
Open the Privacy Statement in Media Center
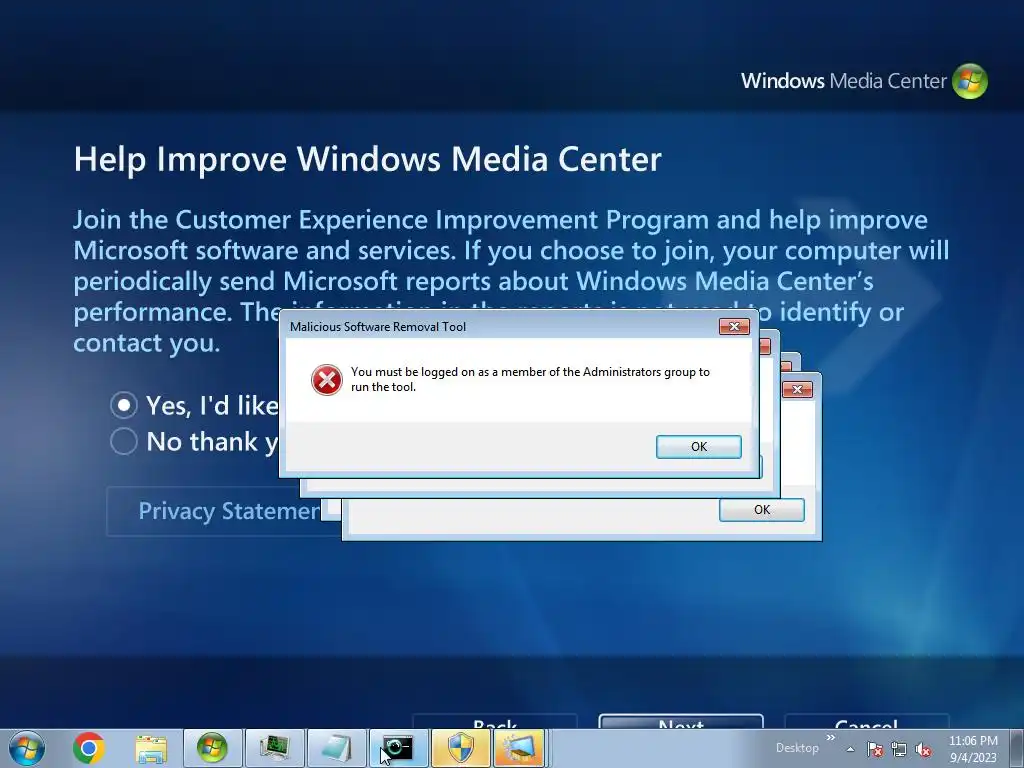pyautogui.click(x=224, y=511)
